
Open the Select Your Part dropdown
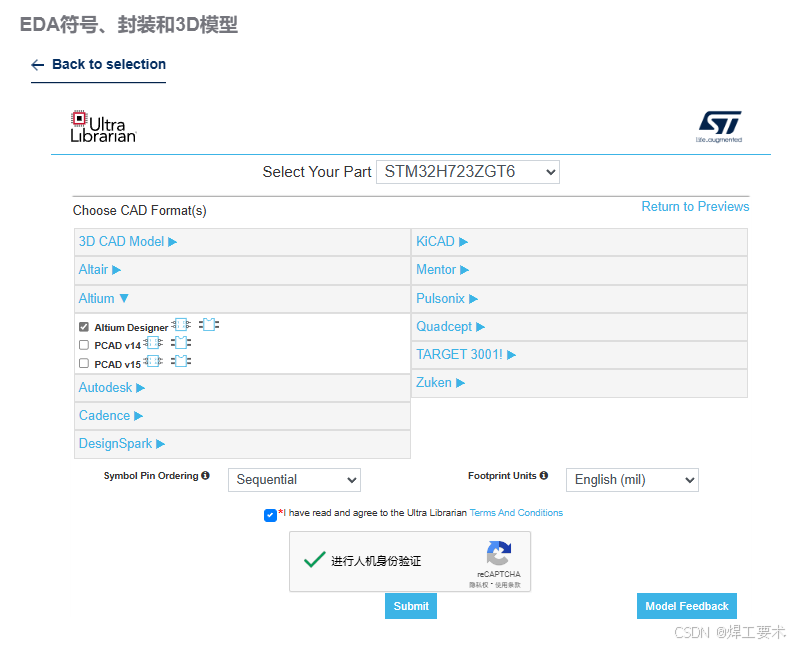tap(468, 172)
